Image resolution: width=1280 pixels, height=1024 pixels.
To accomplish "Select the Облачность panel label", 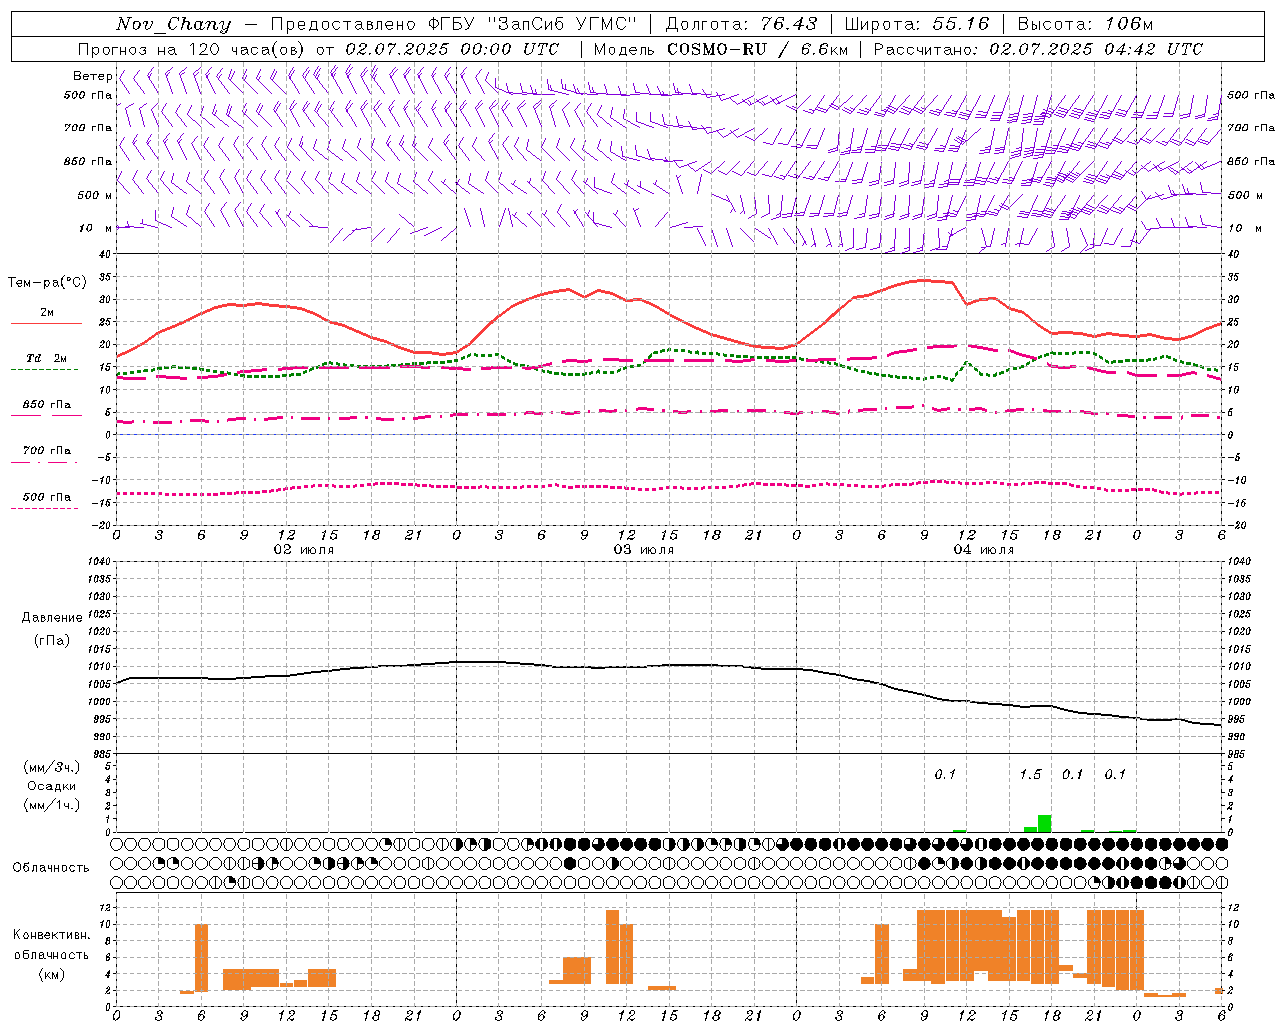I will click(51, 868).
